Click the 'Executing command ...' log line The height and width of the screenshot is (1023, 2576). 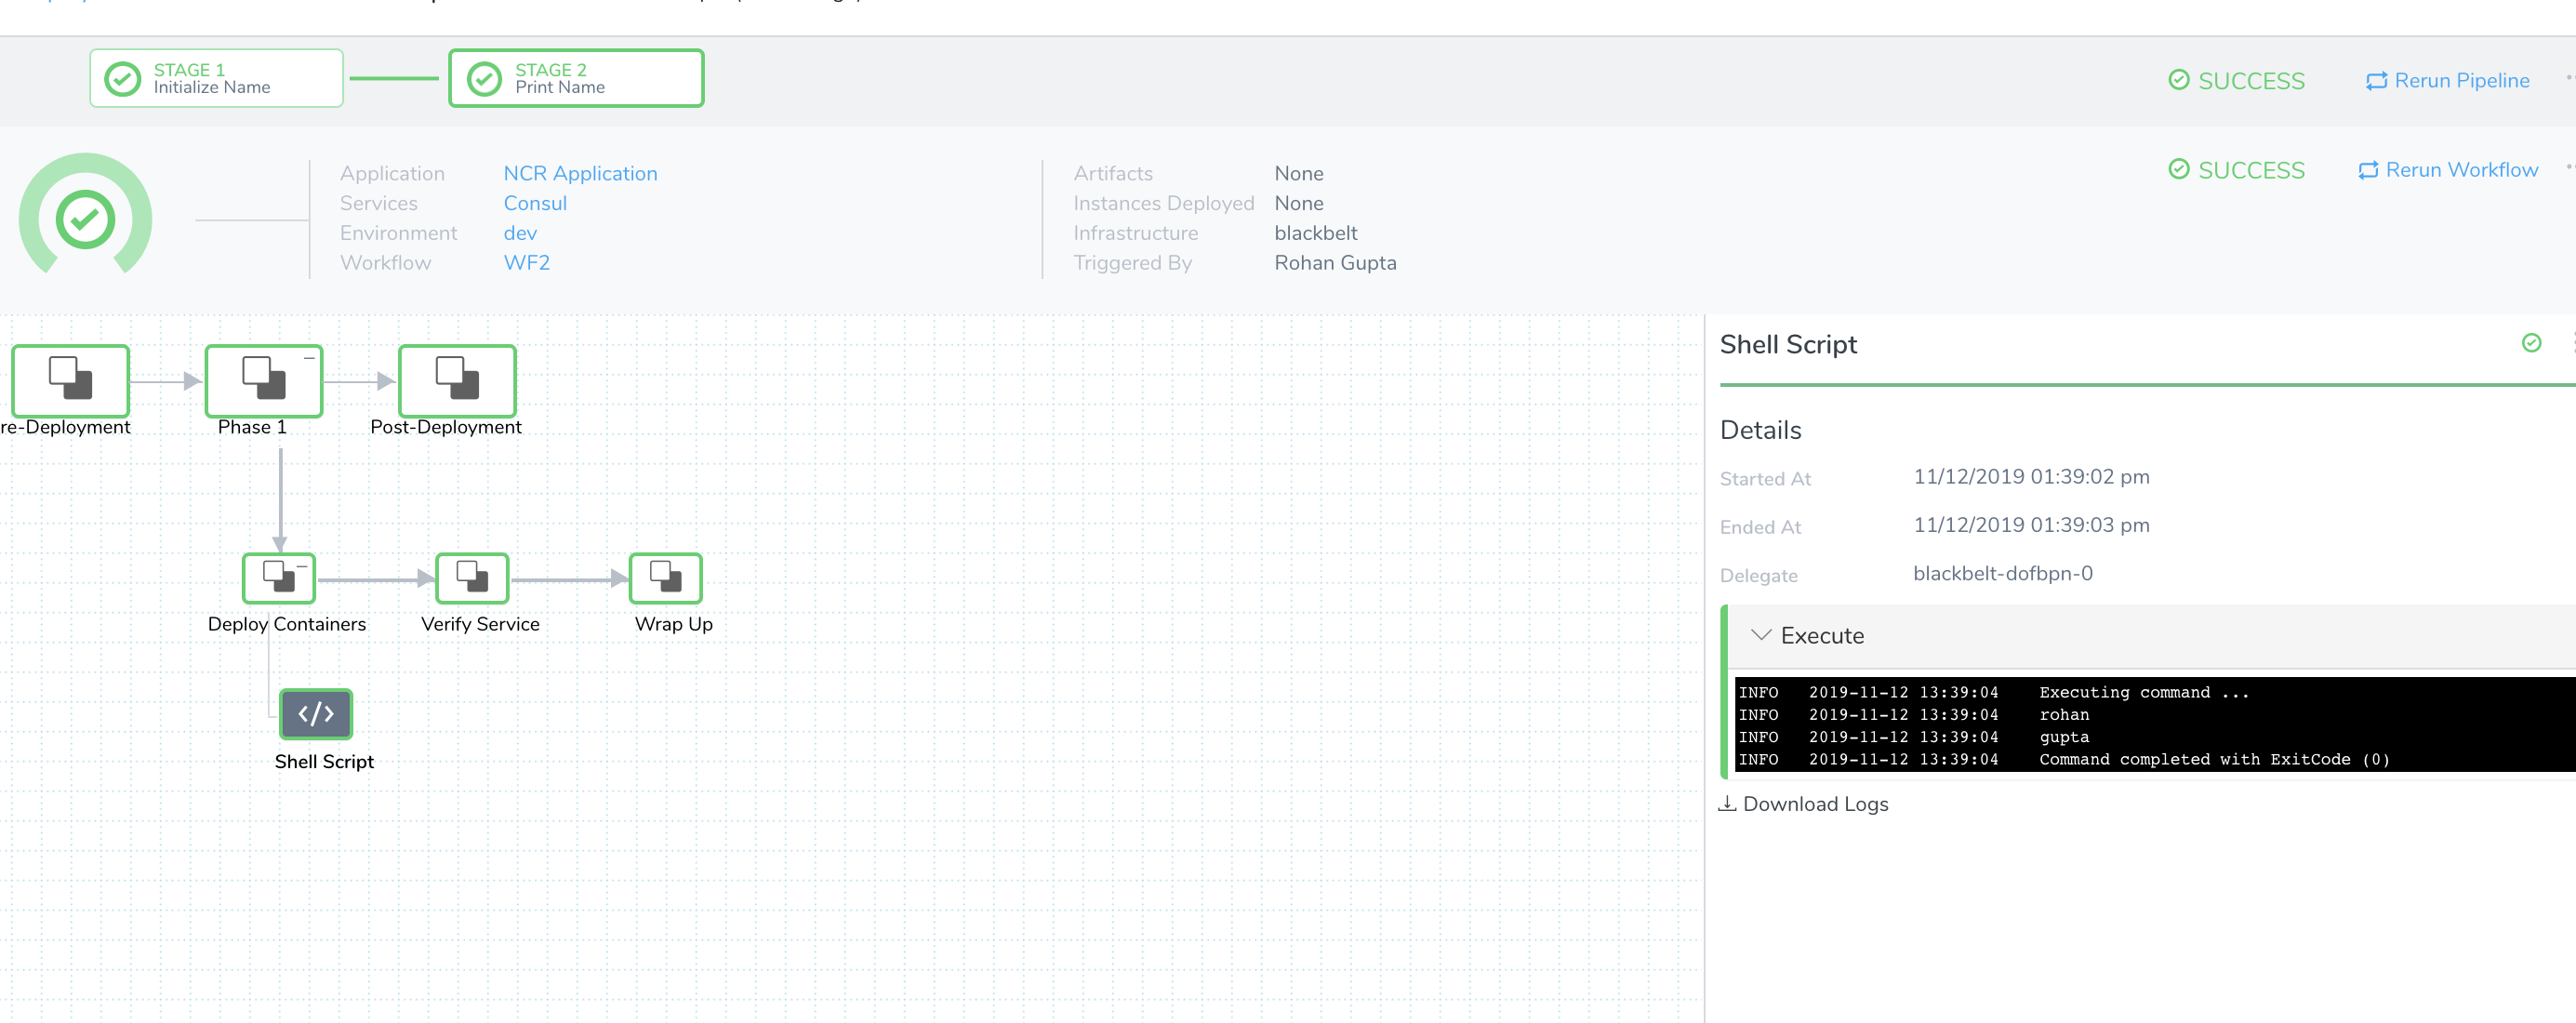click(x=2144, y=692)
